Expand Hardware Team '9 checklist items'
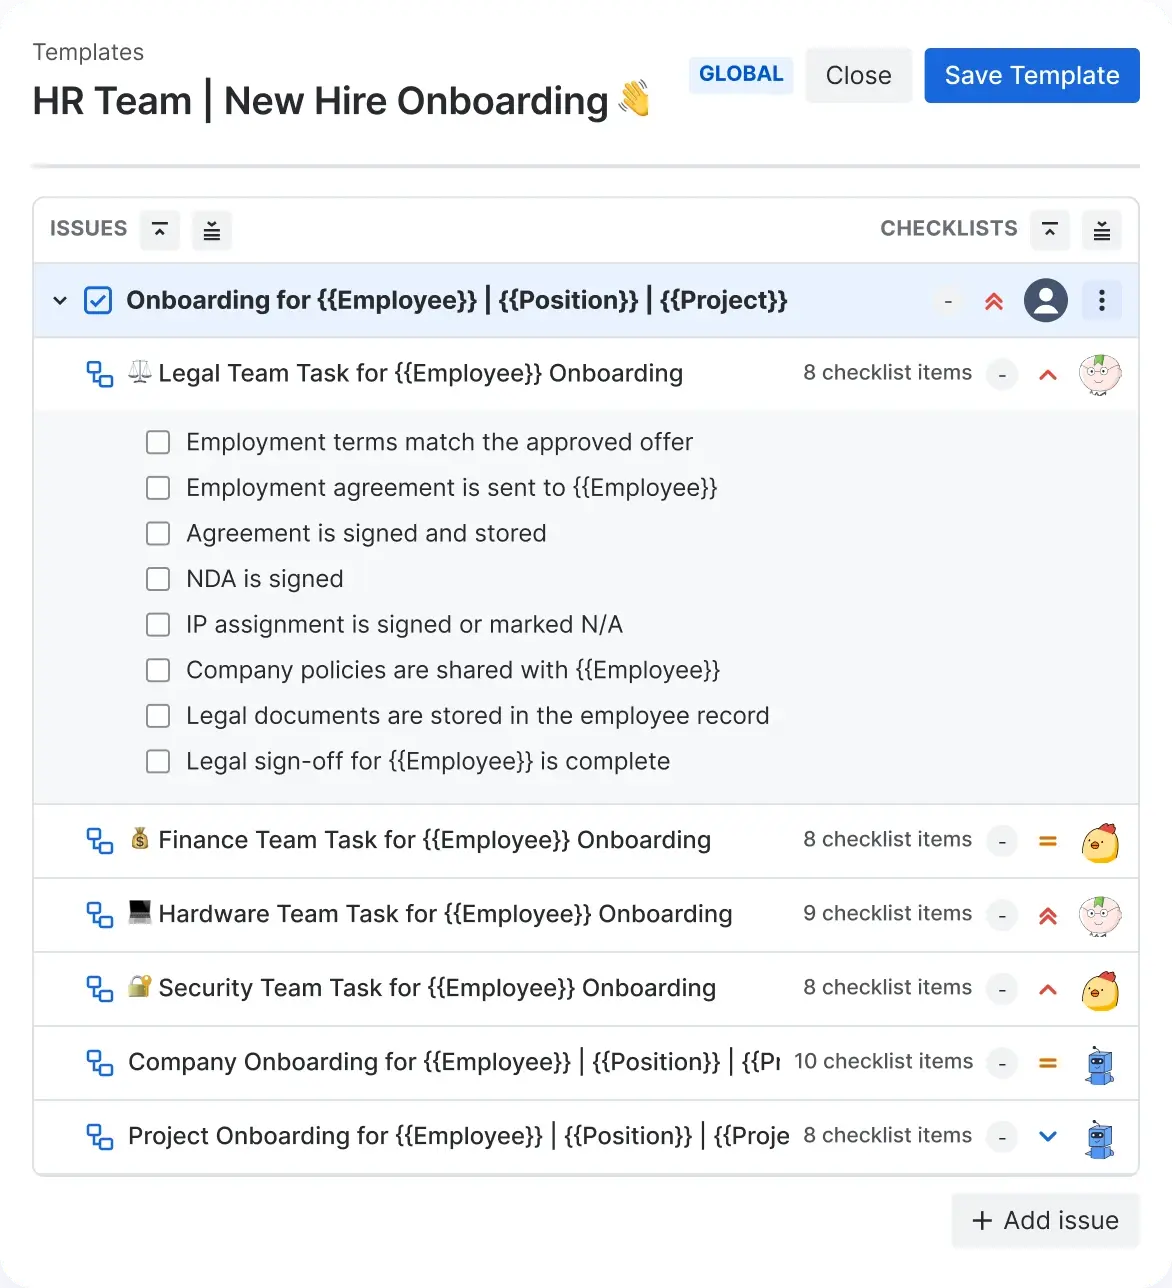This screenshot has height=1288, width=1172. [x=888, y=914]
